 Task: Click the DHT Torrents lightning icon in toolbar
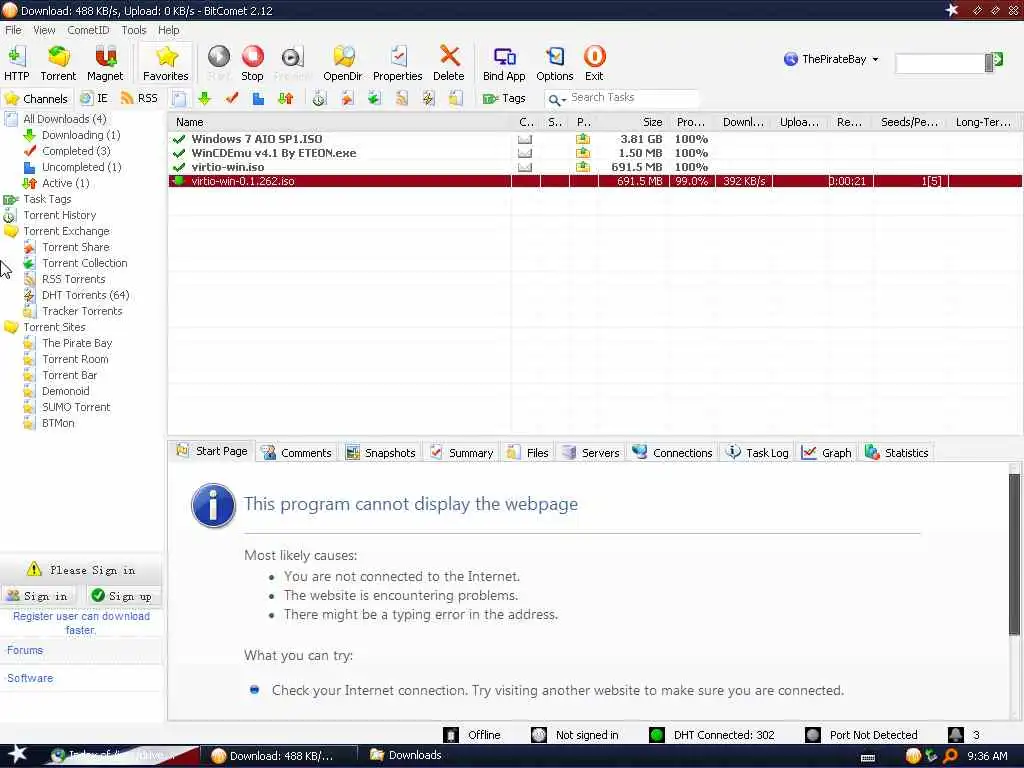click(428, 99)
